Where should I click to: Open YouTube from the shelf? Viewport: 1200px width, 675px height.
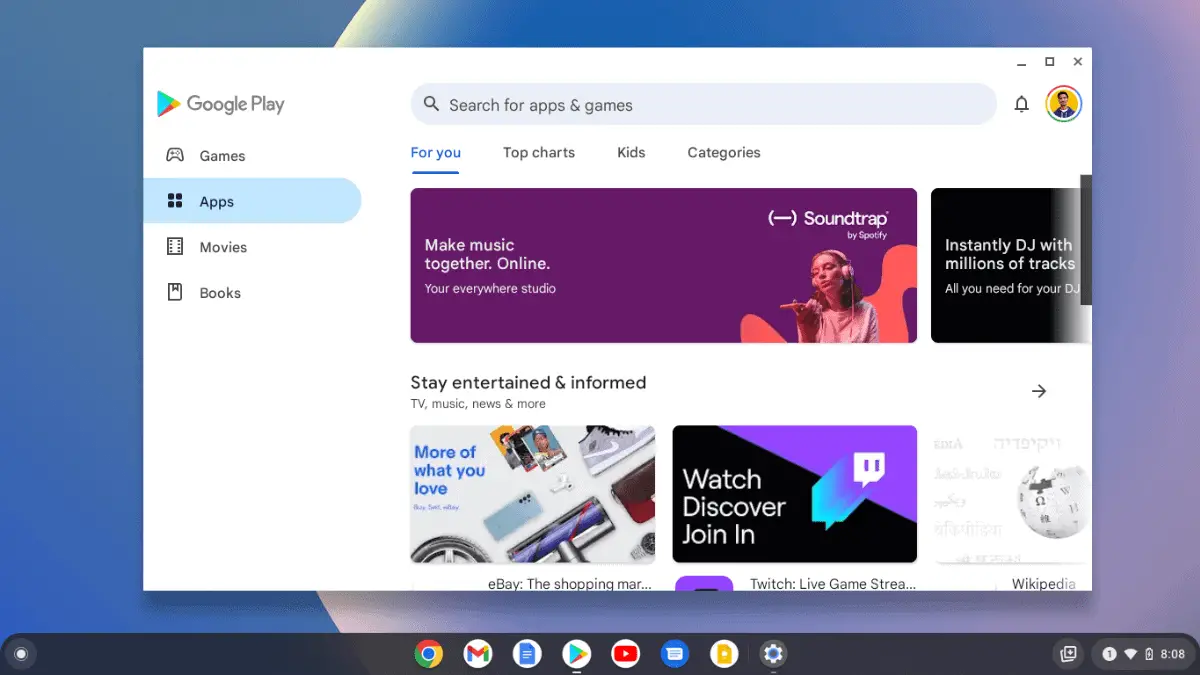tap(625, 654)
